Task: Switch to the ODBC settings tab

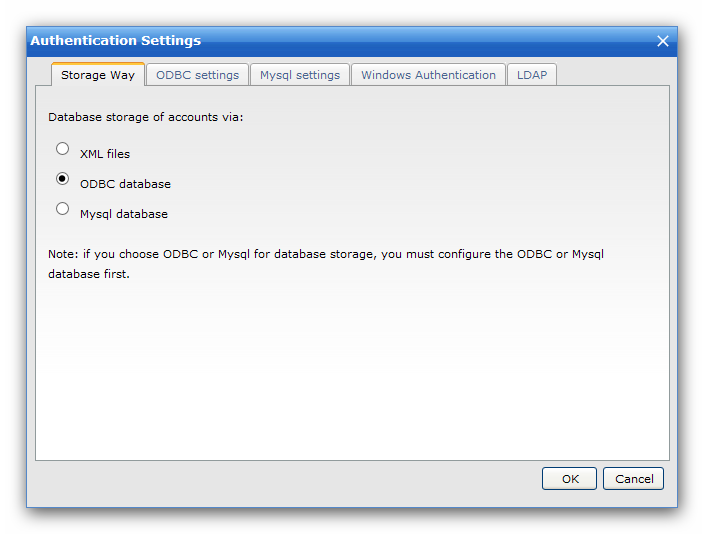Action: pyautogui.click(x=198, y=75)
